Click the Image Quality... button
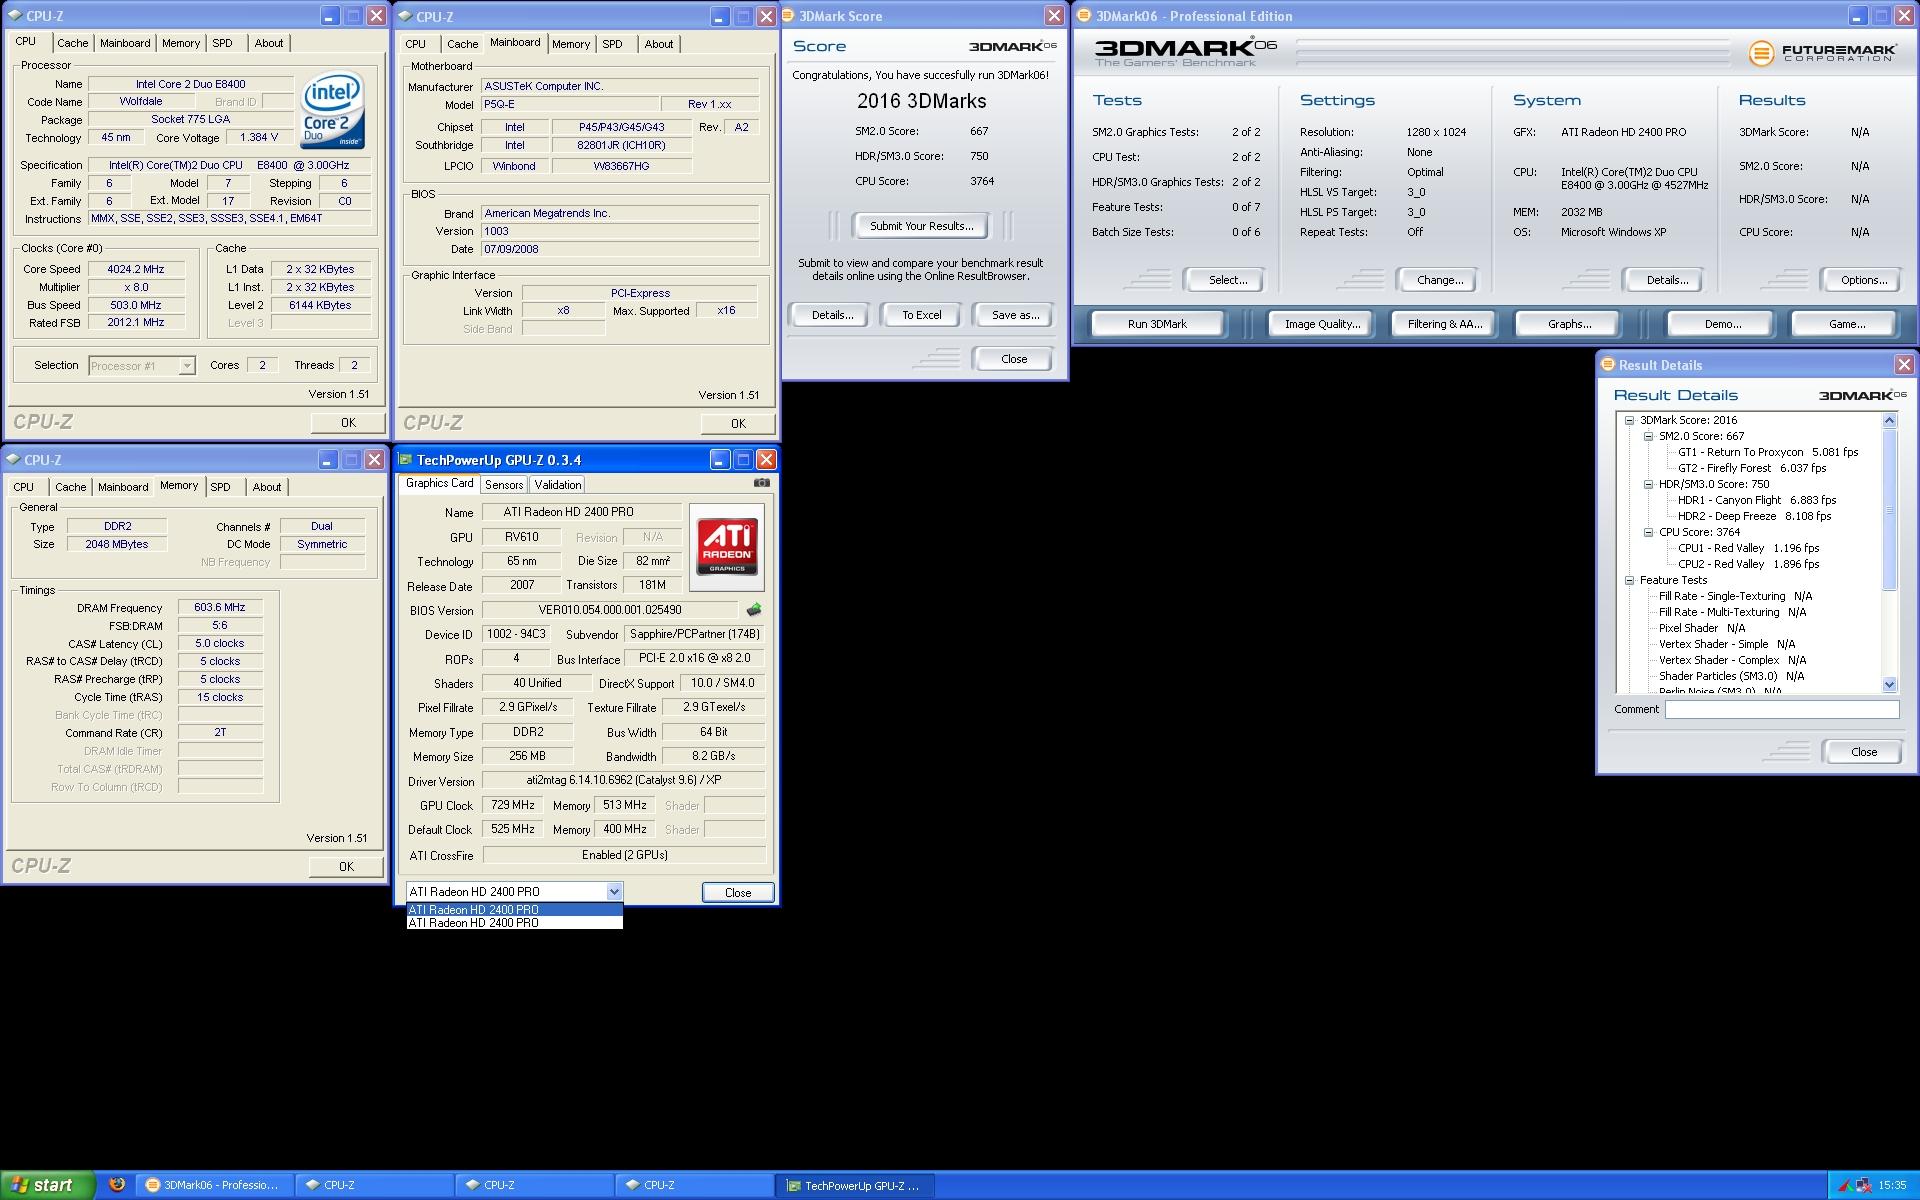 point(1322,324)
